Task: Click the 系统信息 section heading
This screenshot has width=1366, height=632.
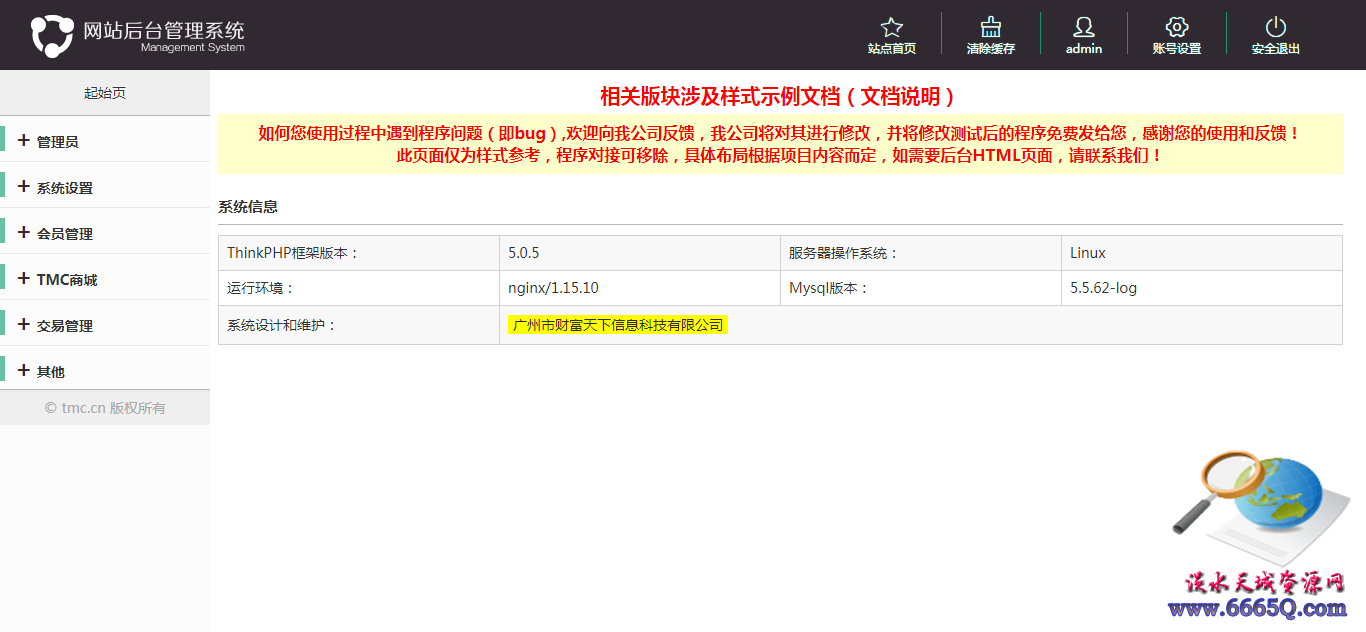Action: [248, 207]
